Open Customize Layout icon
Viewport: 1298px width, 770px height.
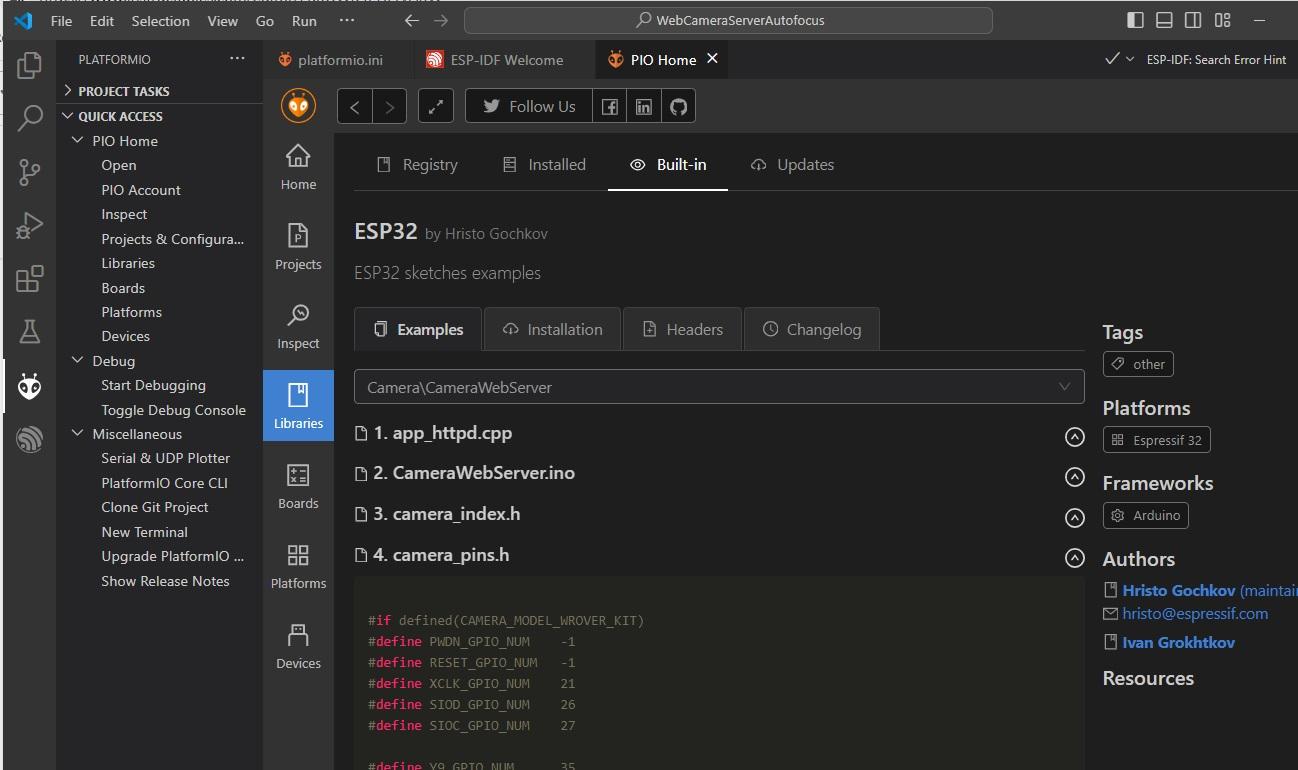(1222, 20)
